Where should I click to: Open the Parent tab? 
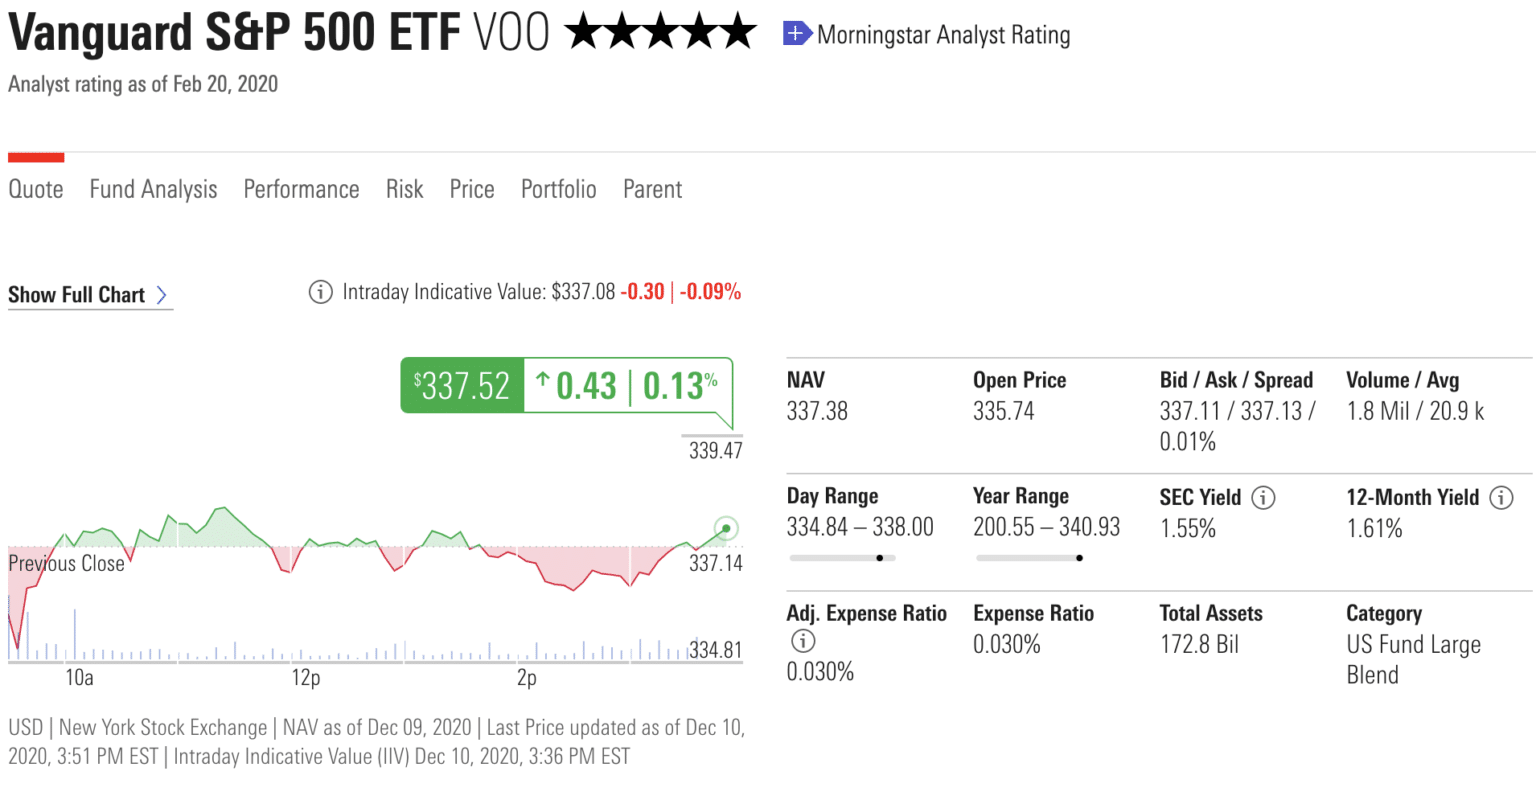[x=652, y=189]
